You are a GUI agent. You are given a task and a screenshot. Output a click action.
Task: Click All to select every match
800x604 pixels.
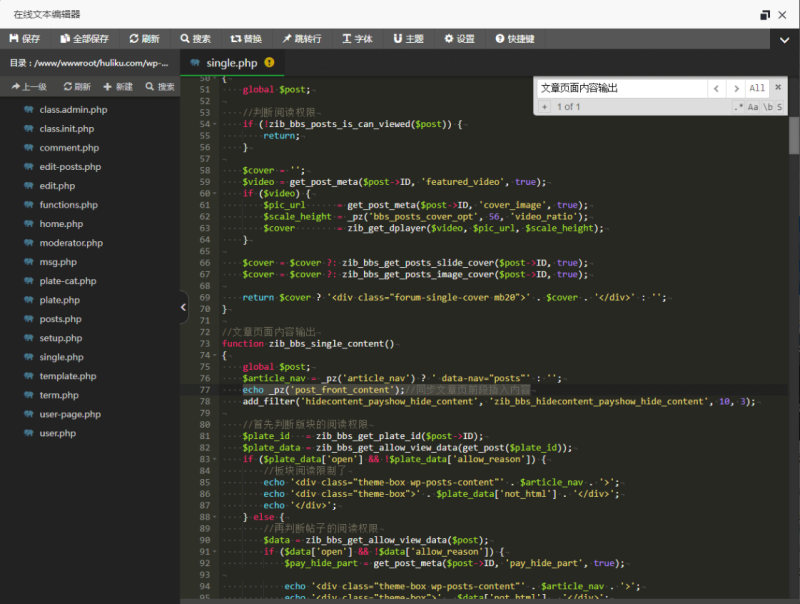click(x=757, y=88)
